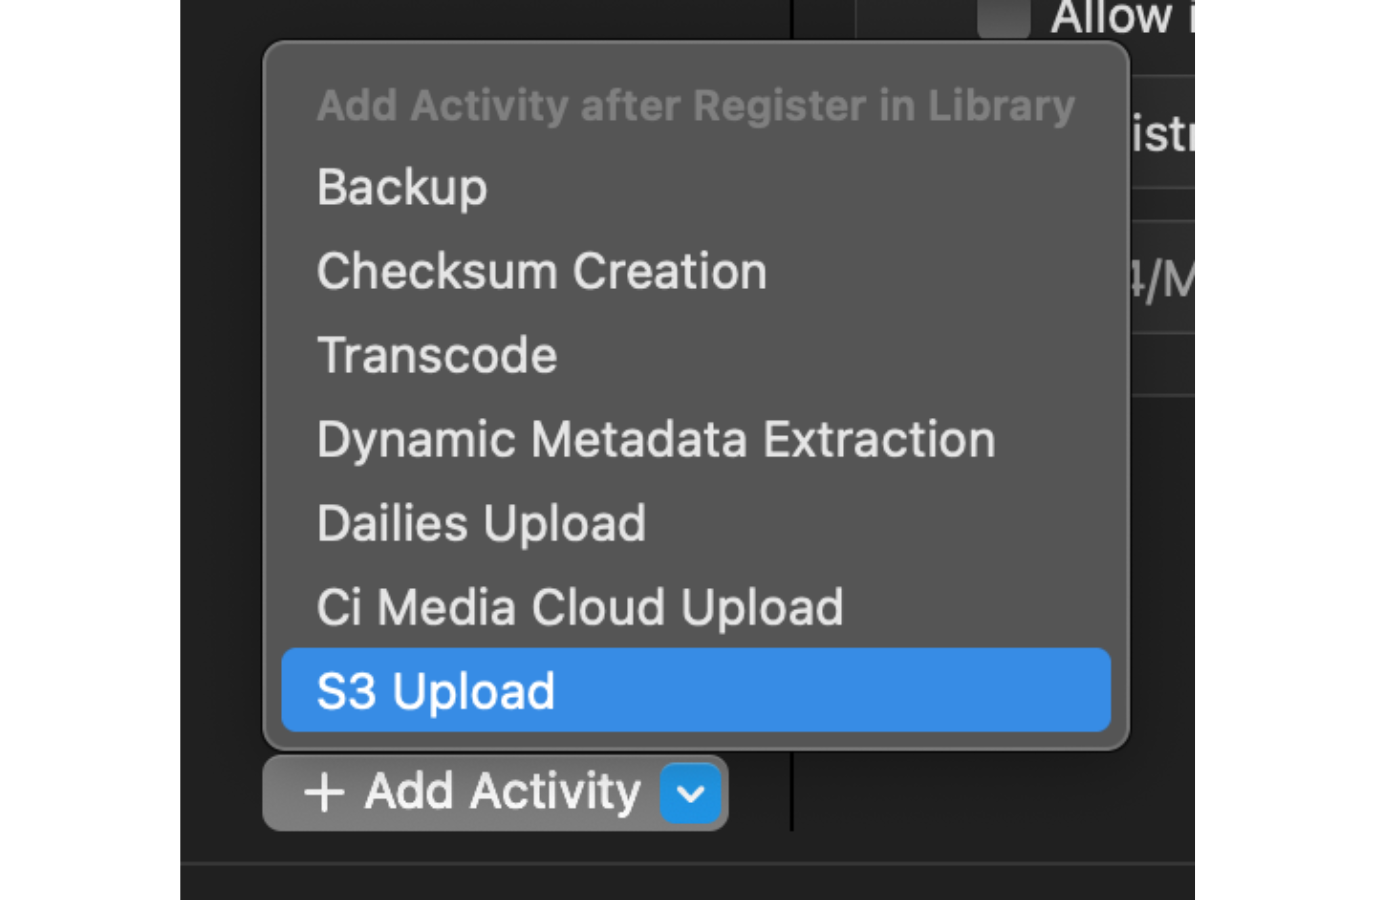The height and width of the screenshot is (900, 1375).
Task: Select Ci Media Cloud Upload
Action: click(x=580, y=608)
